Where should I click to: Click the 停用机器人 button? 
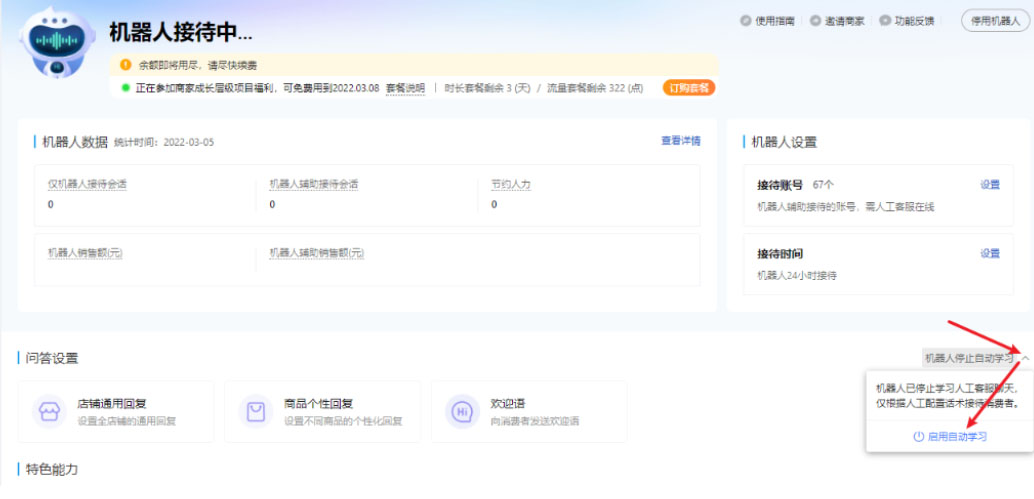995,20
